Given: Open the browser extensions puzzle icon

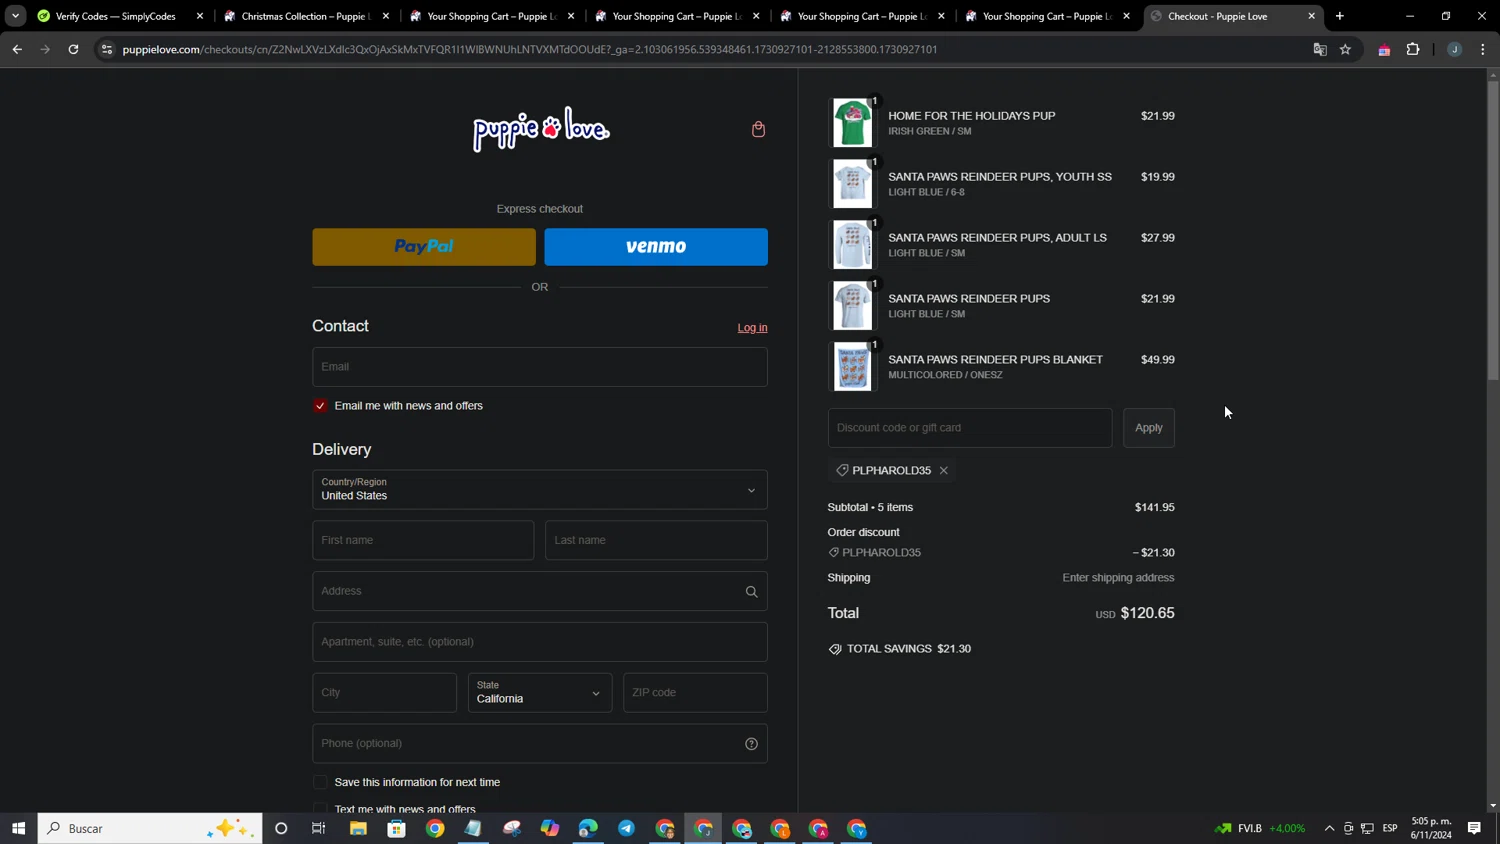Looking at the screenshot, I should 1413,49.
